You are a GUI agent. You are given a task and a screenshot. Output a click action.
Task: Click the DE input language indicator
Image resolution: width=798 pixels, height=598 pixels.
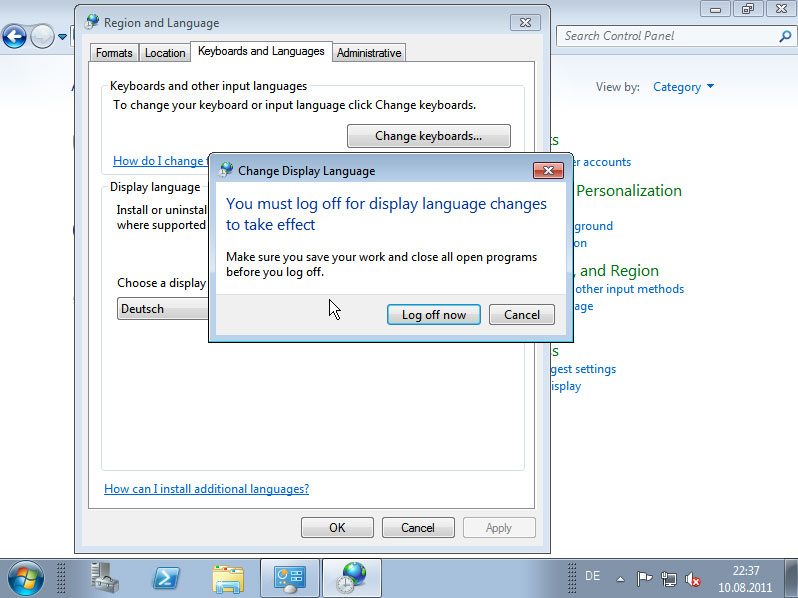(592, 576)
